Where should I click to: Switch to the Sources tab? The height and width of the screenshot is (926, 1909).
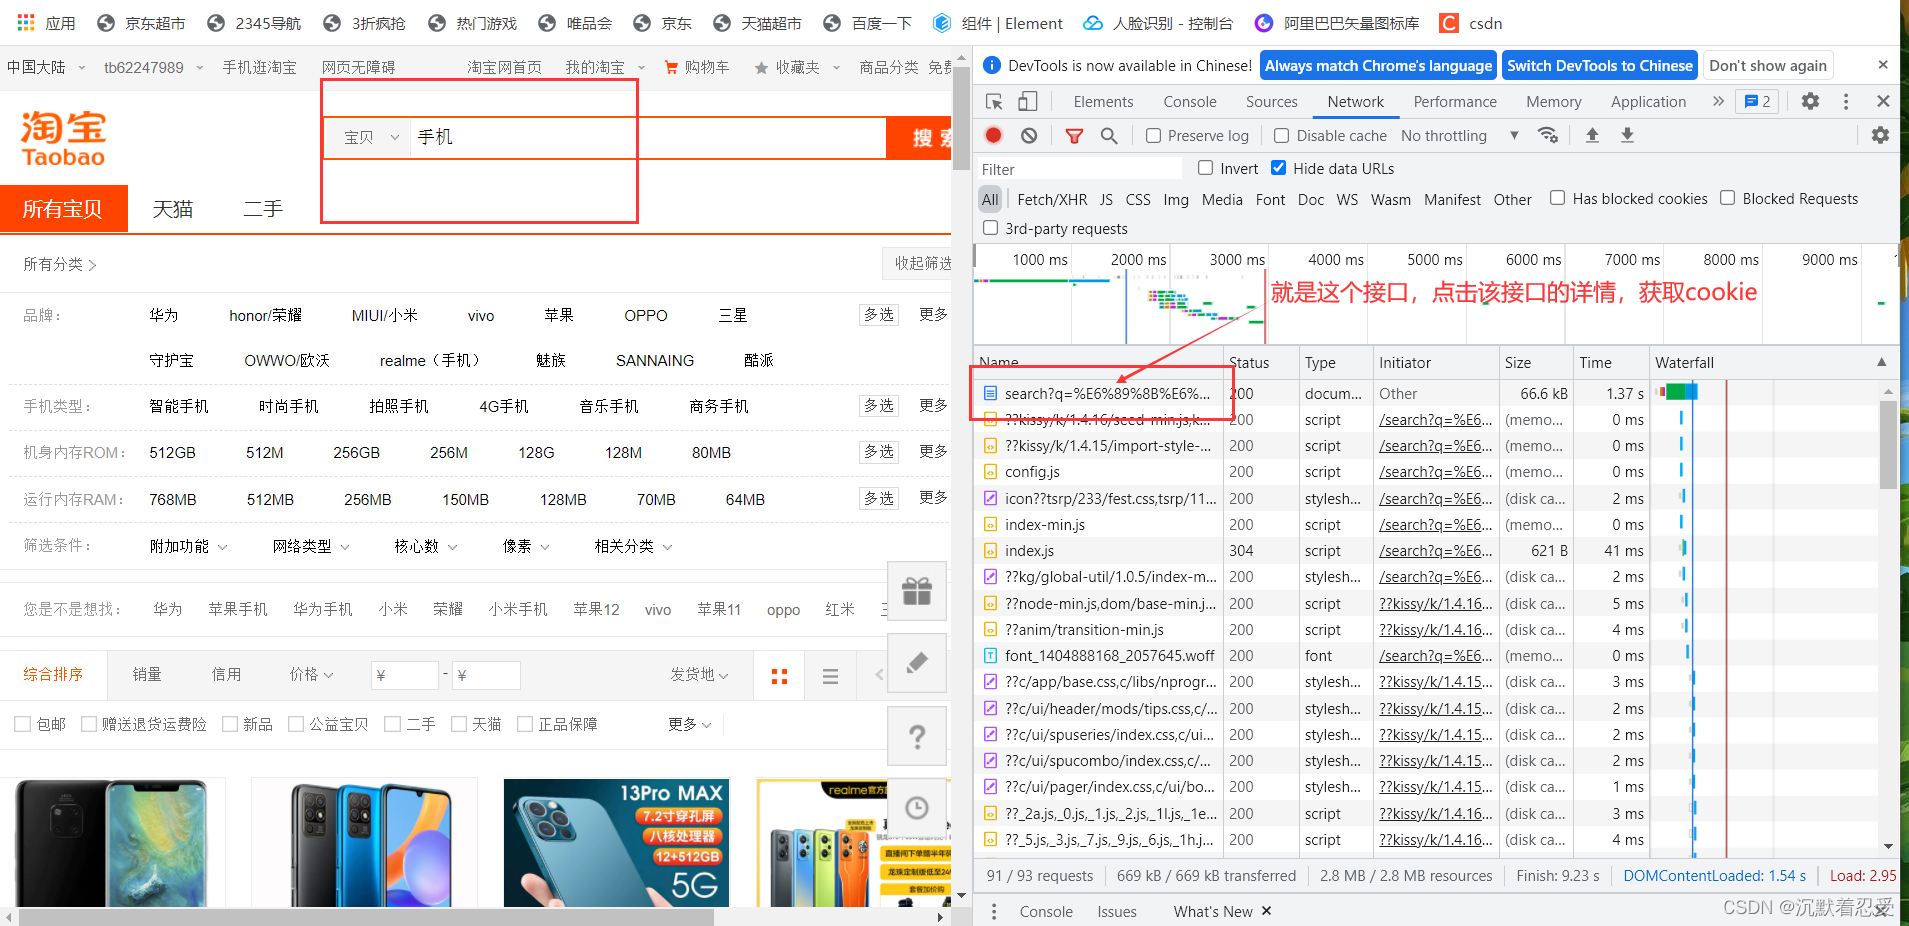point(1271,101)
